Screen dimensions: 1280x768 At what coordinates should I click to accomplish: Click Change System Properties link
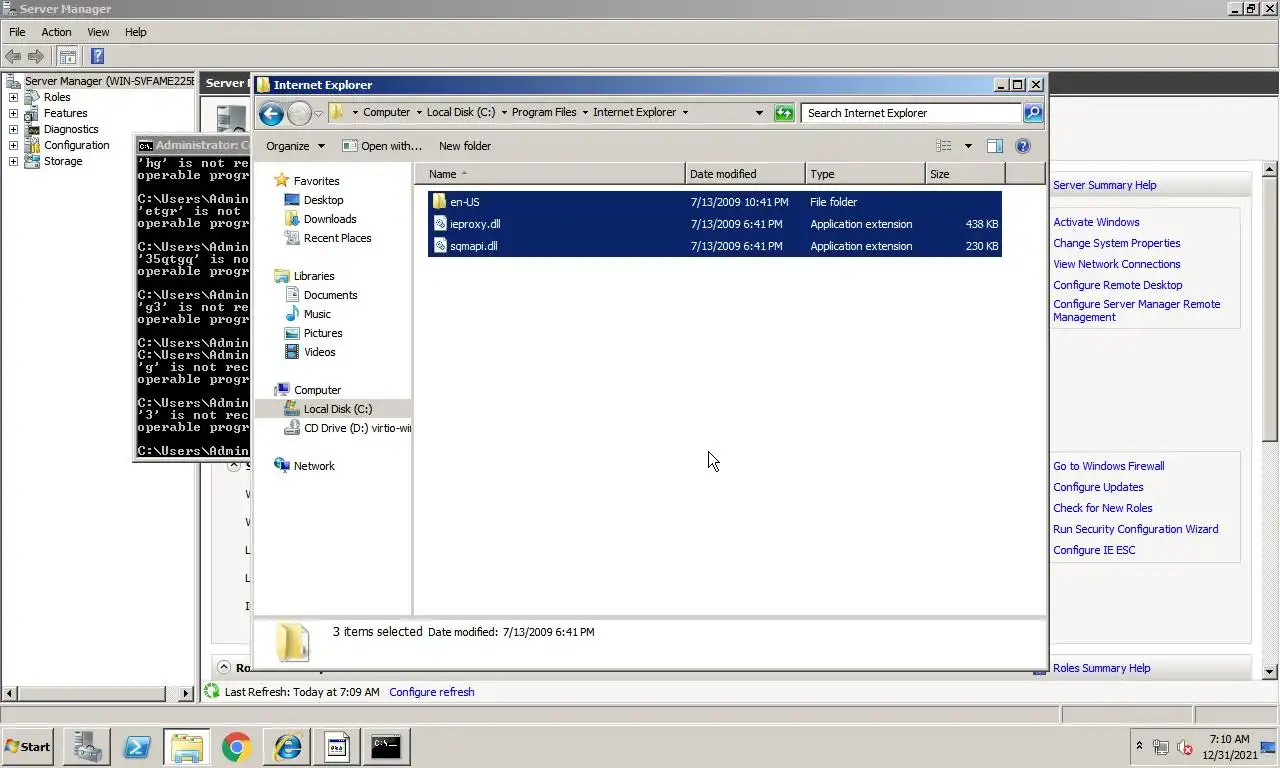coord(1116,243)
